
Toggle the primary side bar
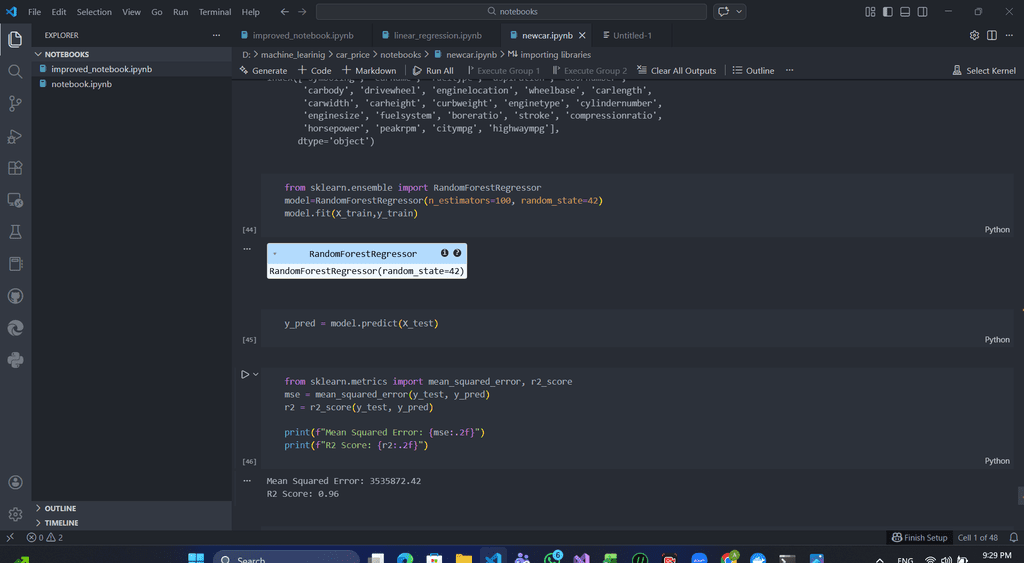[x=888, y=12]
